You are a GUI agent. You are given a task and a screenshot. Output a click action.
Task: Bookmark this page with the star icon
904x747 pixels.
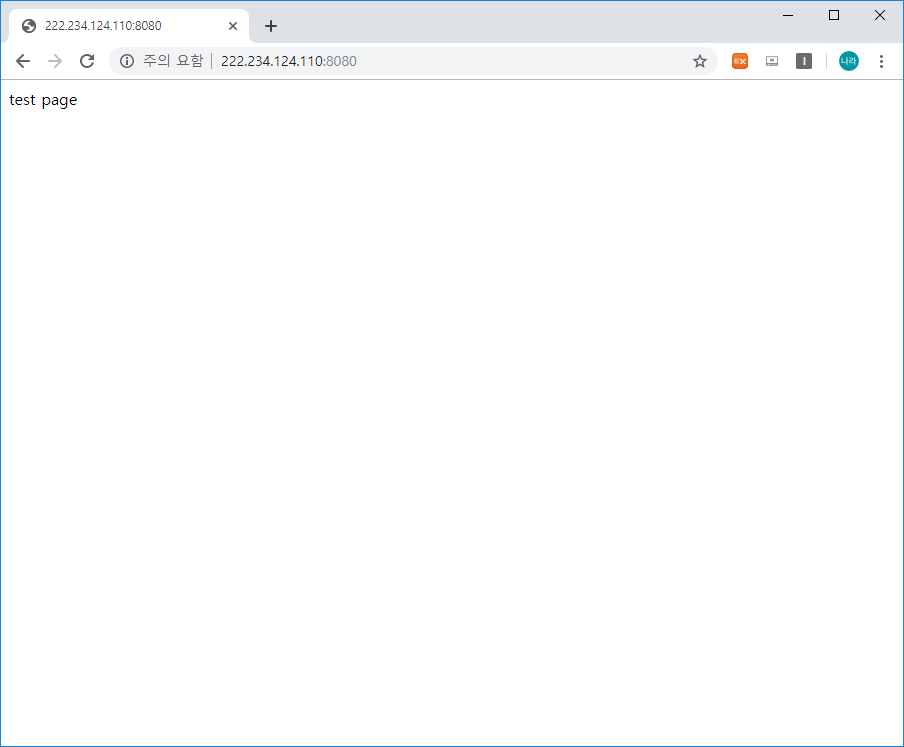tap(699, 61)
